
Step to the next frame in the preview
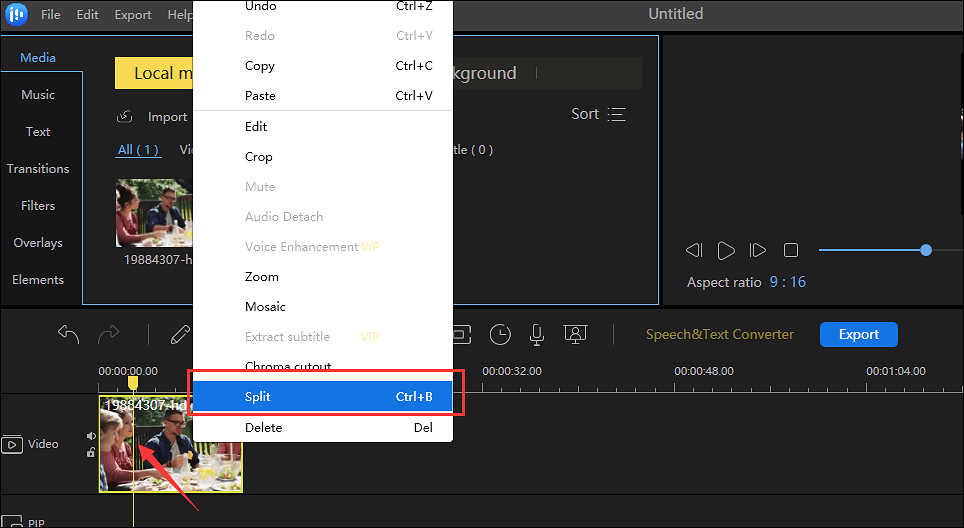coord(758,250)
